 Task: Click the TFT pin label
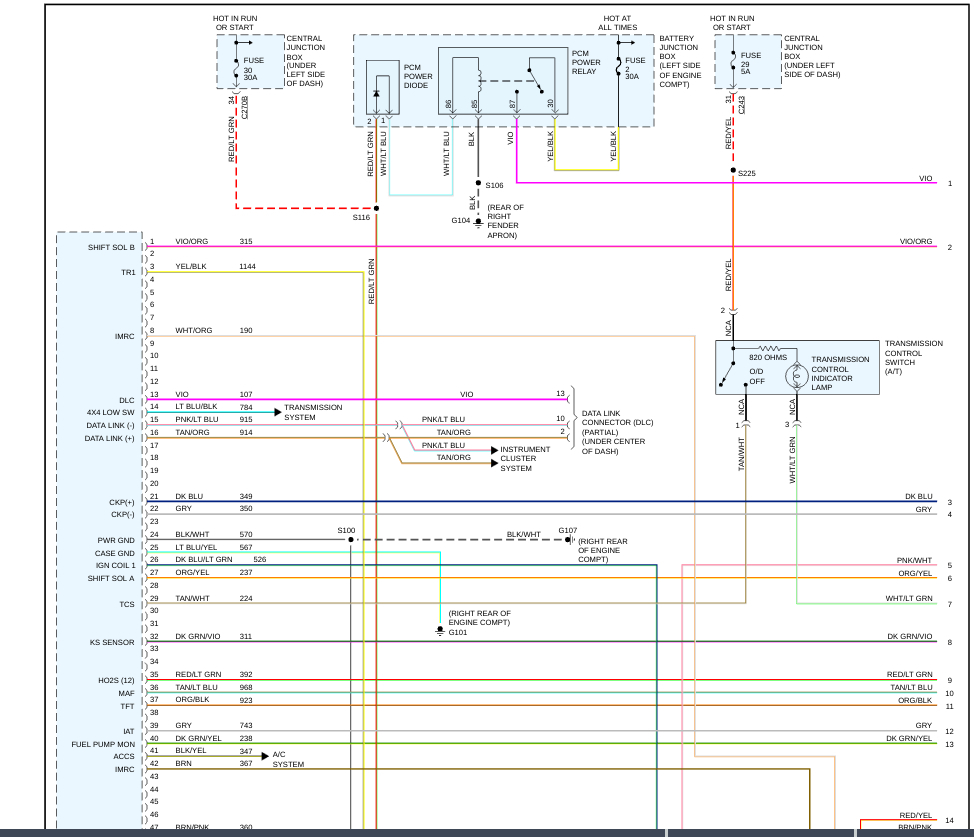pos(127,707)
